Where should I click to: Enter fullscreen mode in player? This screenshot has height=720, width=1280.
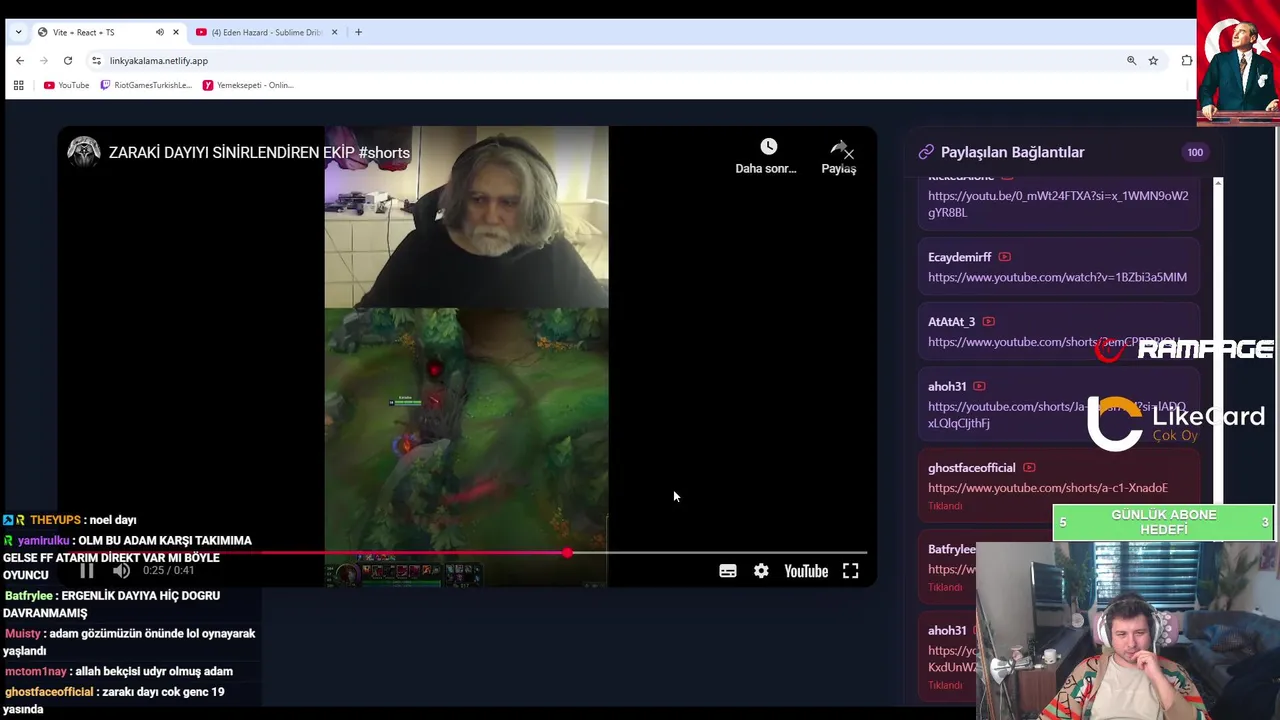tap(850, 571)
